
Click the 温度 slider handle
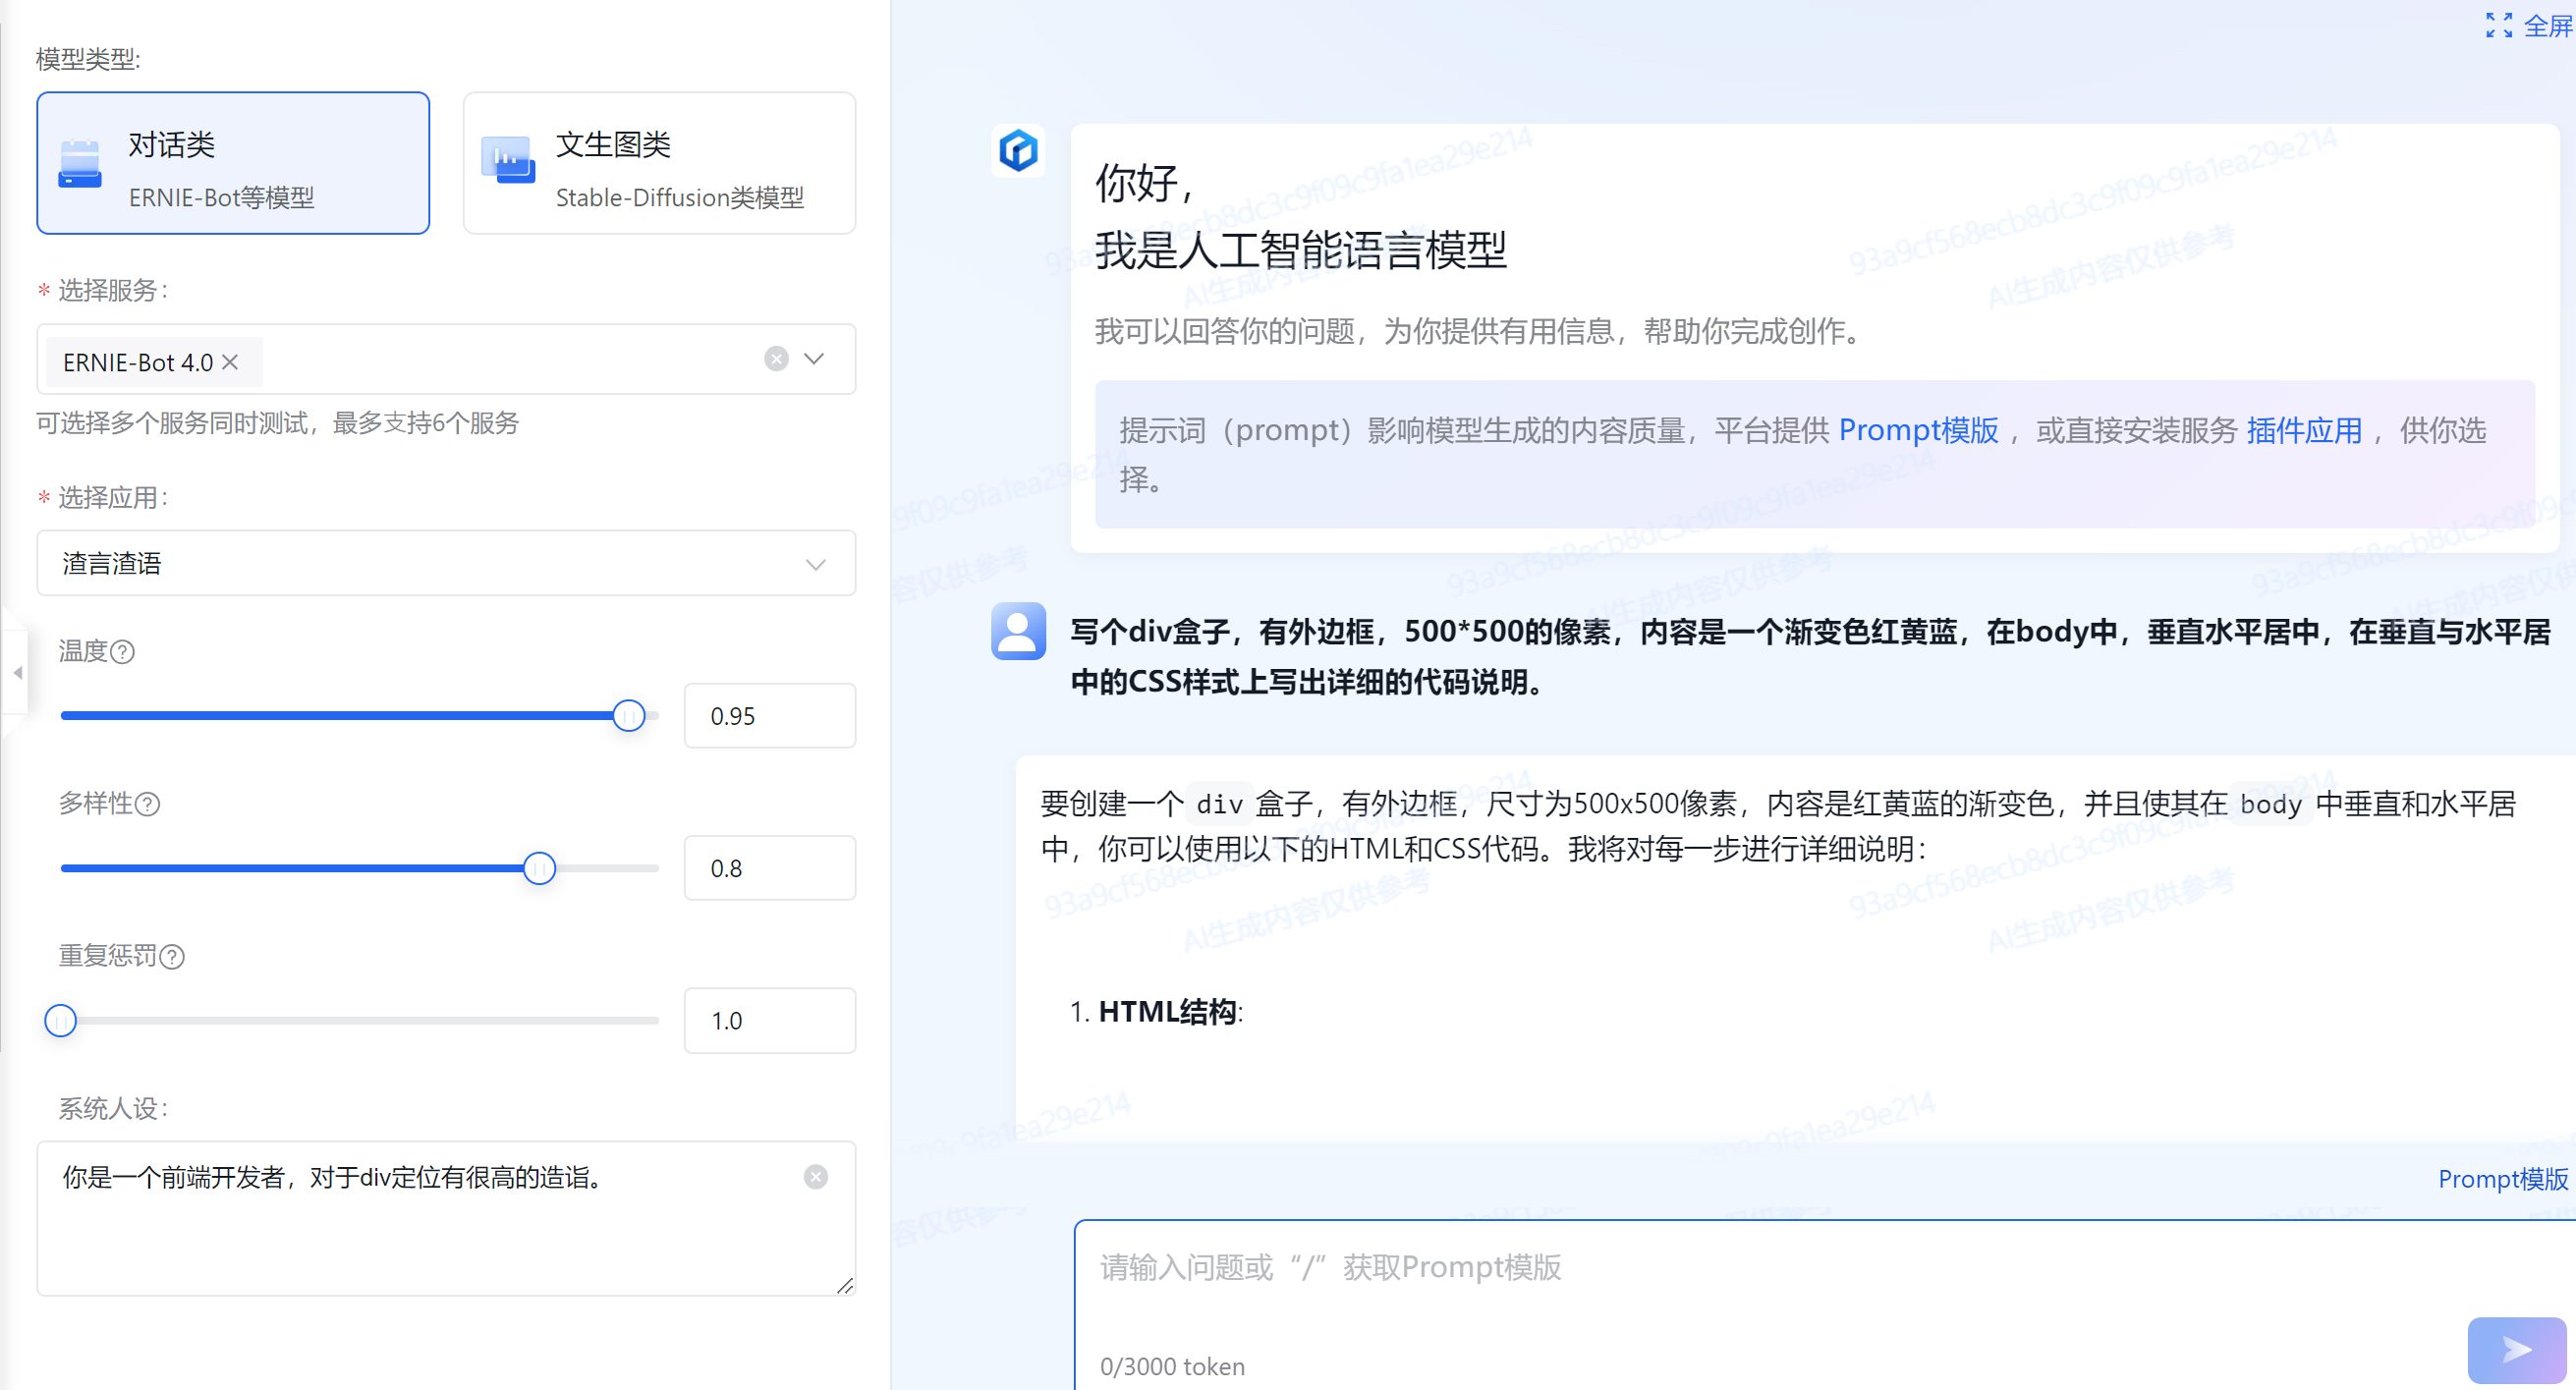pos(628,716)
